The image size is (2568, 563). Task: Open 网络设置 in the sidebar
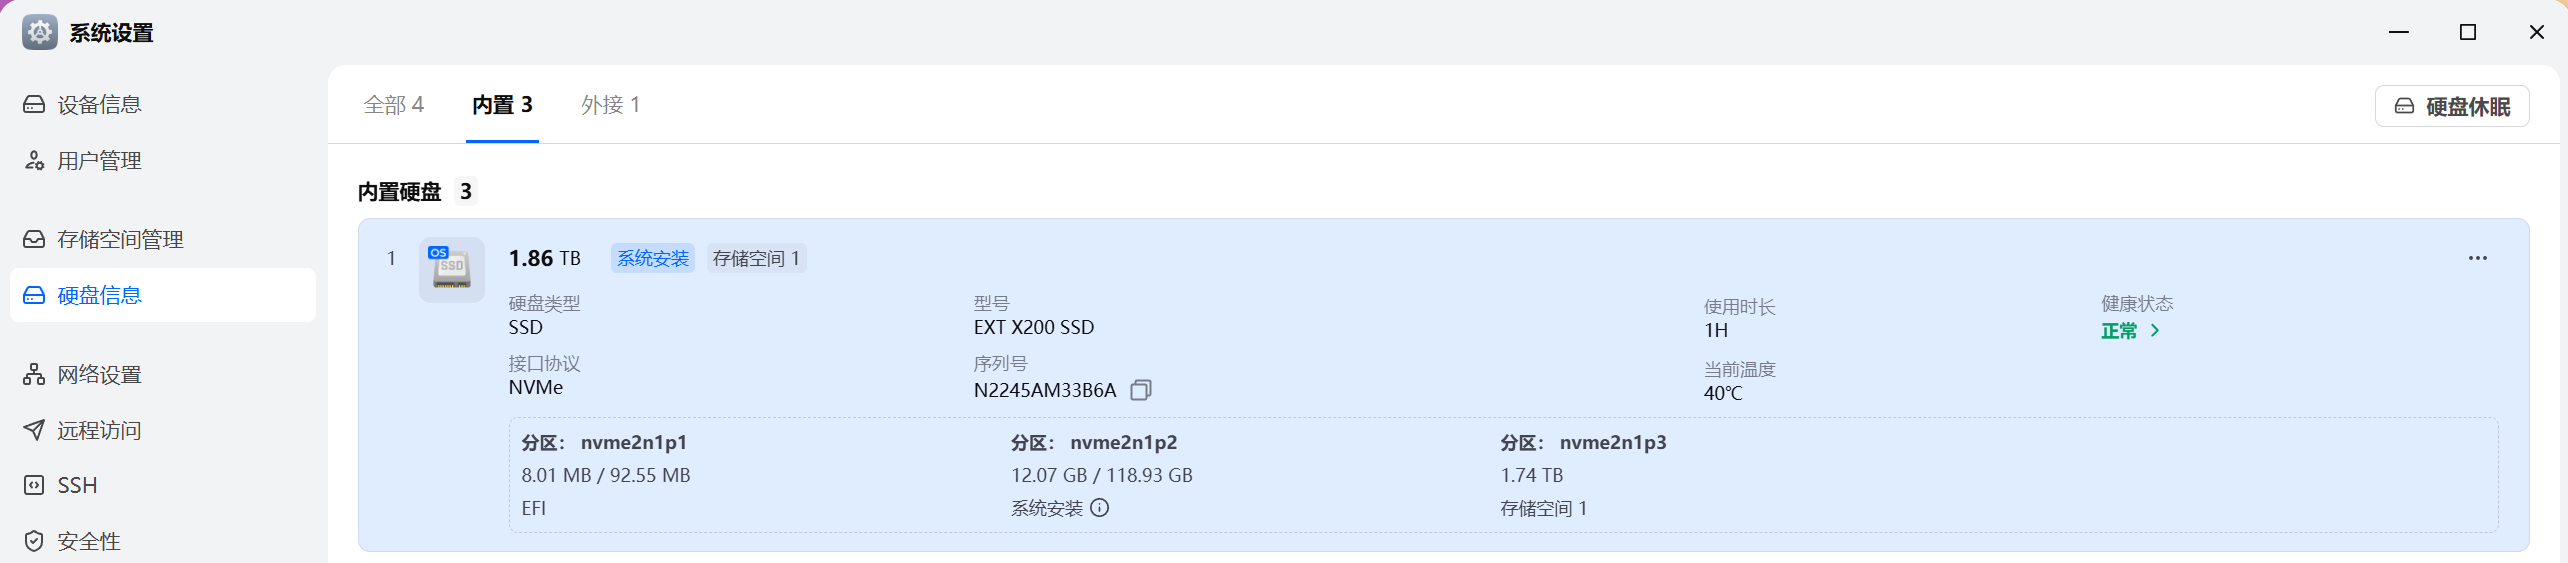[x=99, y=375]
